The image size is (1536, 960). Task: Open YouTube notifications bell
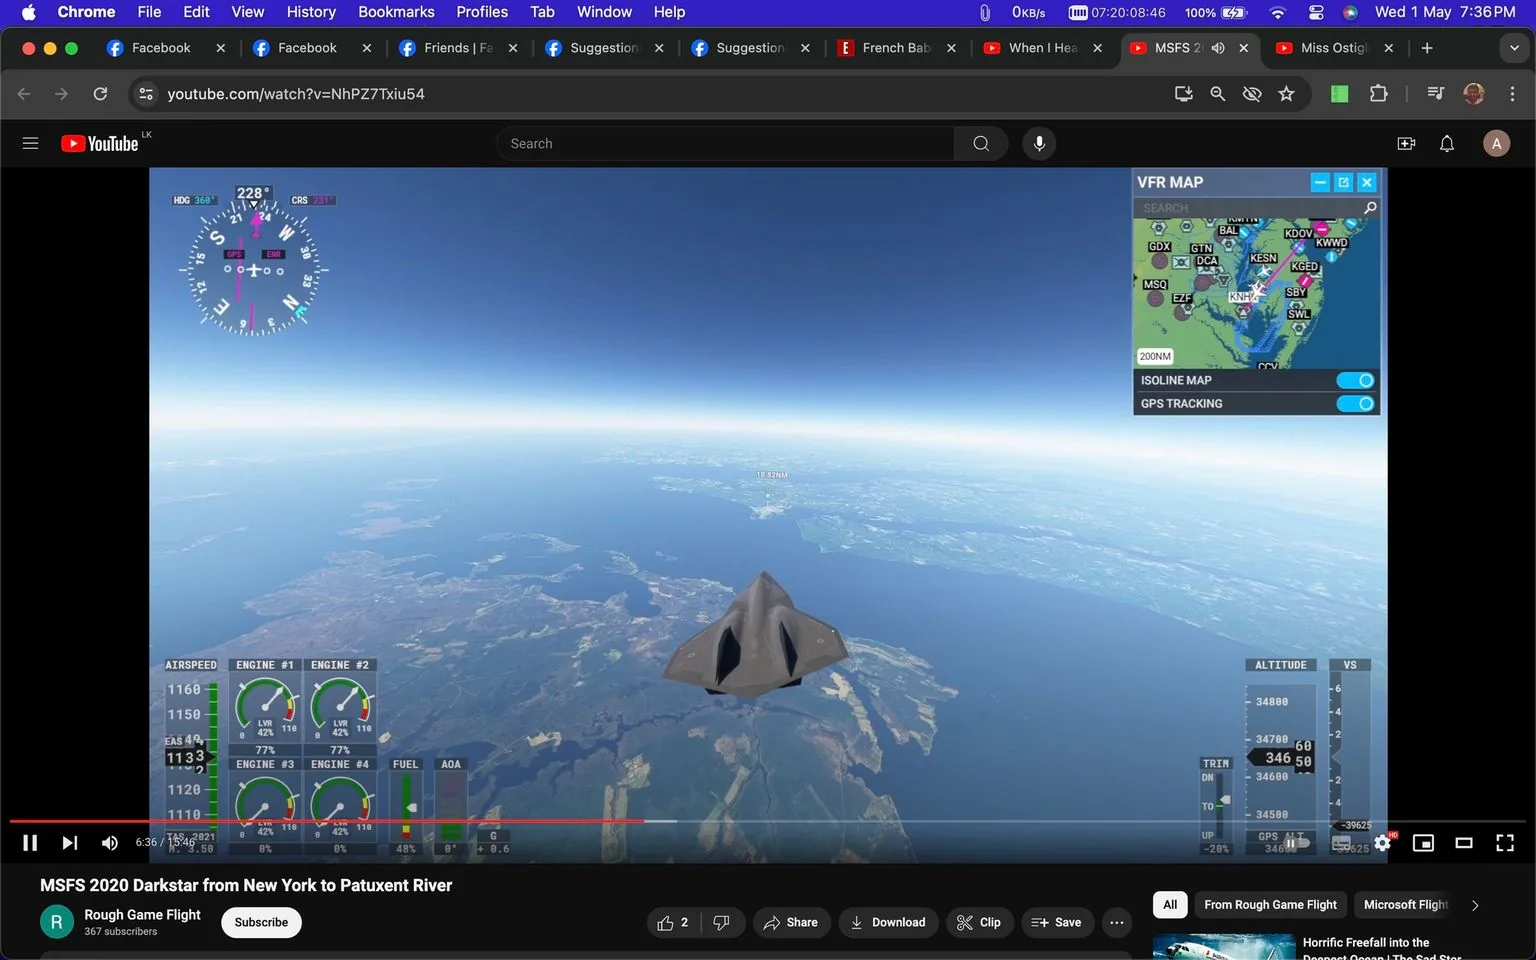point(1445,143)
